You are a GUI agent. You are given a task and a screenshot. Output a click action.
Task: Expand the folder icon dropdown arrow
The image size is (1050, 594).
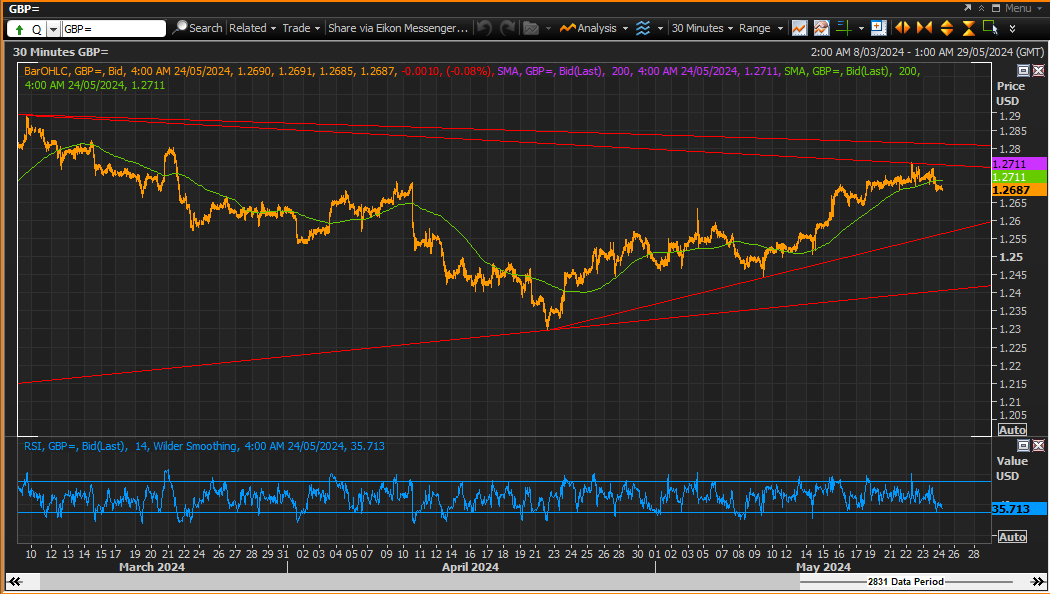click(548, 29)
